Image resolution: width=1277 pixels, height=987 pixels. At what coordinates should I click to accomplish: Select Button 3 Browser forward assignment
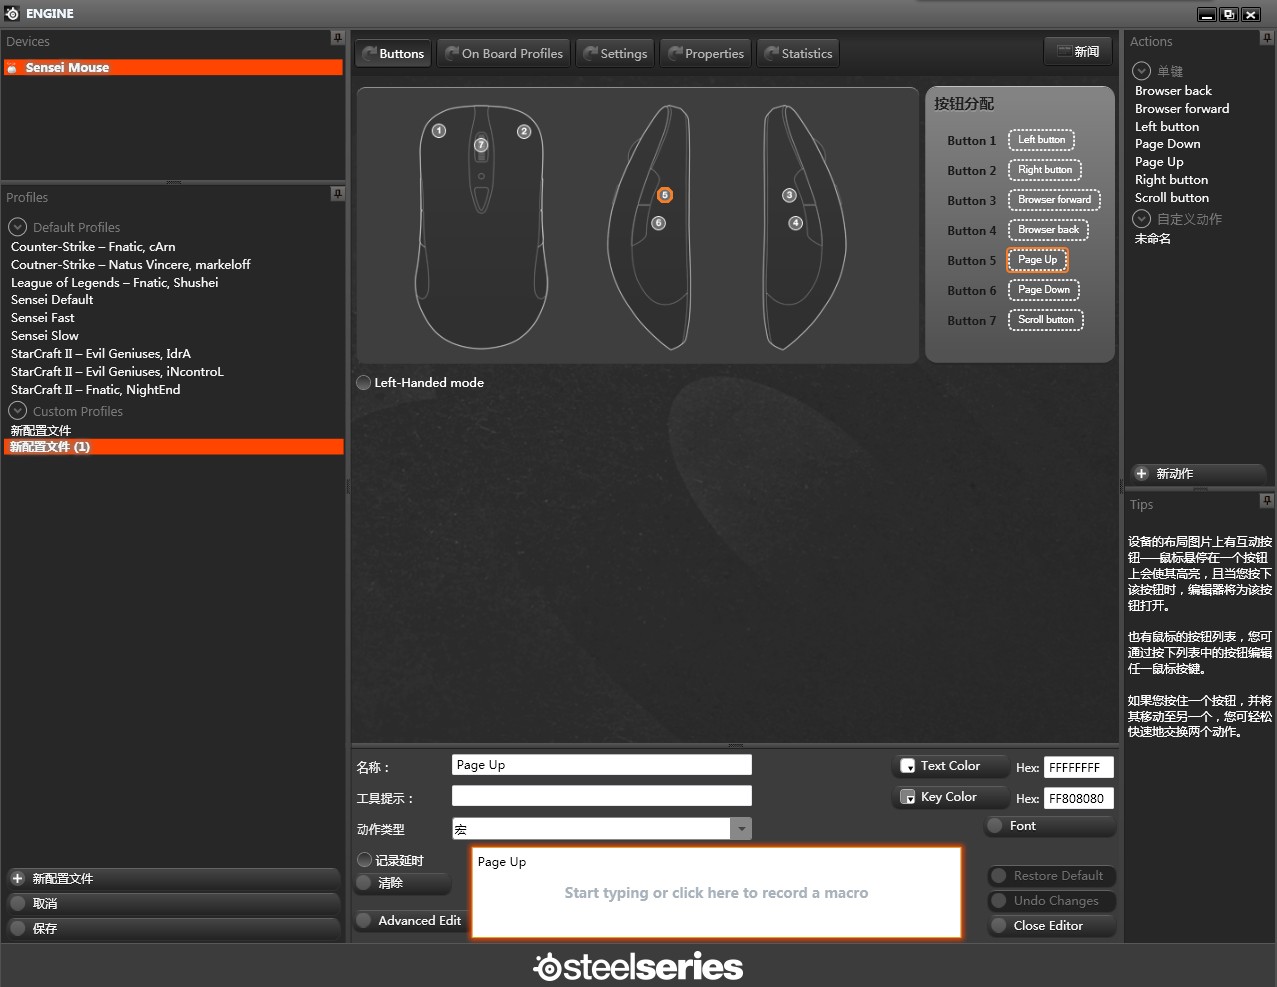click(1054, 200)
